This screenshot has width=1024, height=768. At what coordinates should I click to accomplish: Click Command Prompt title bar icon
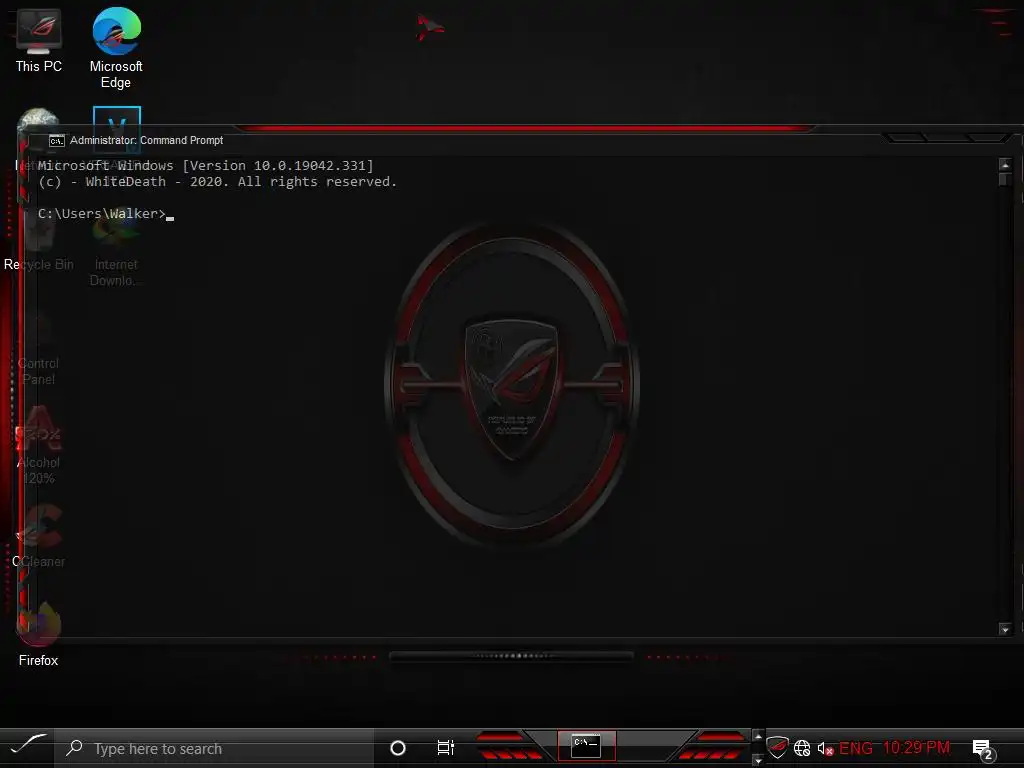pos(57,140)
